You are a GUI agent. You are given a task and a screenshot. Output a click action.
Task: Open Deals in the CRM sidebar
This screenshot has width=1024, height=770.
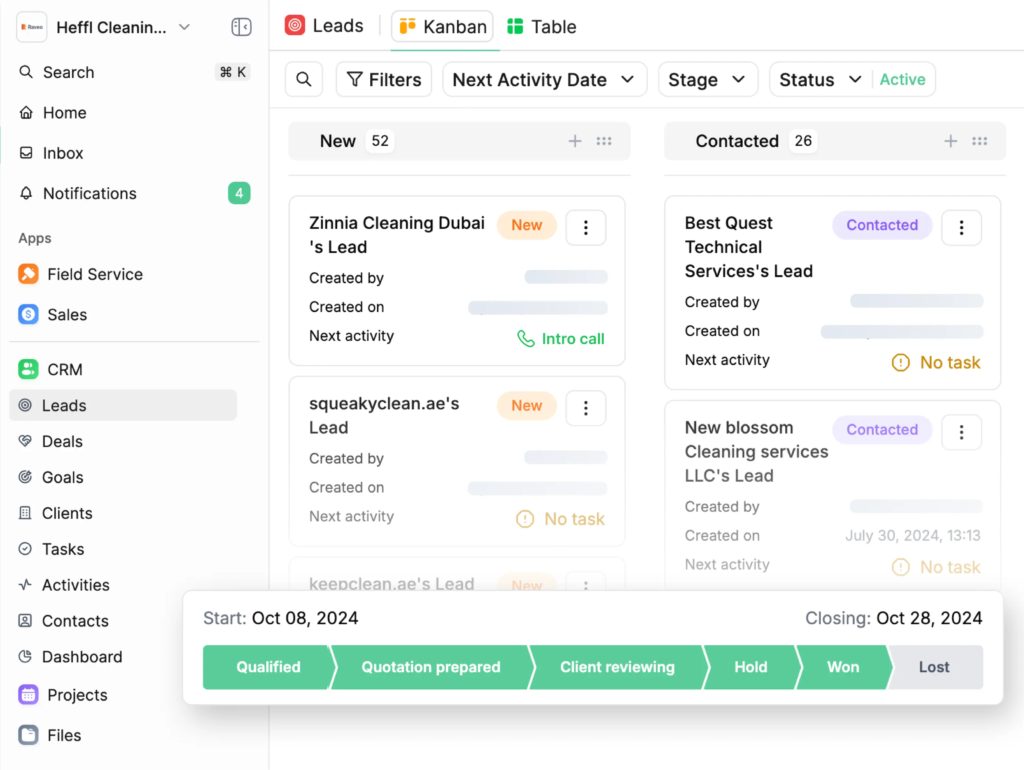point(62,441)
